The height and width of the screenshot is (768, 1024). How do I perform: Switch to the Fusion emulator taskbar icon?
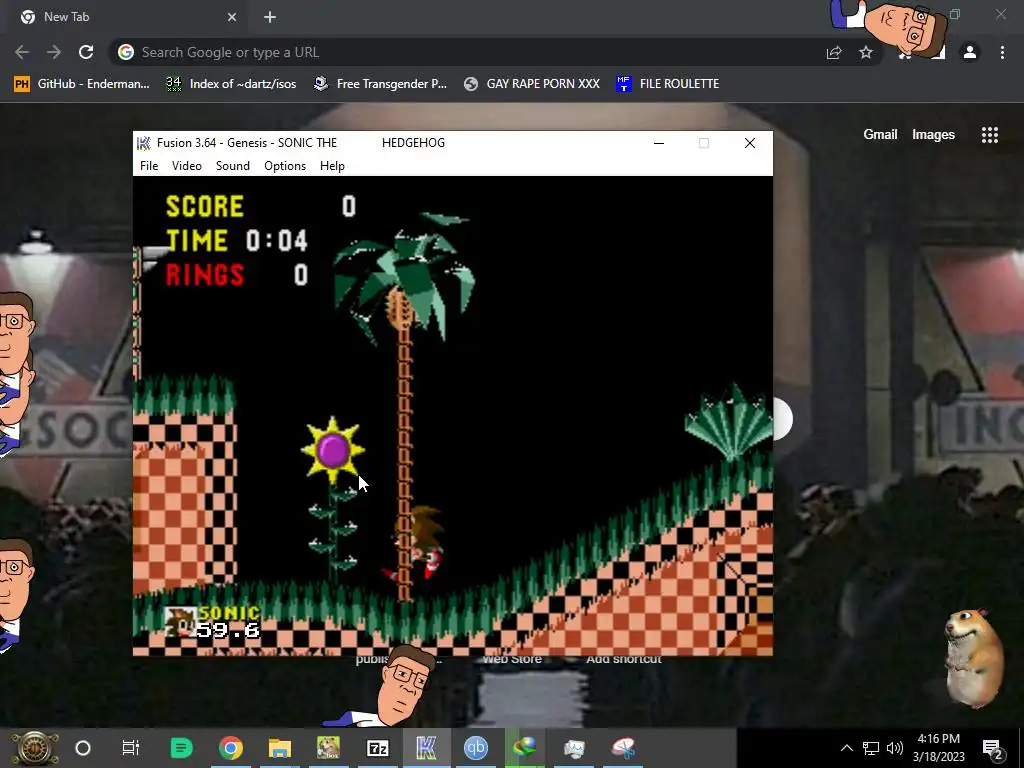[426, 748]
